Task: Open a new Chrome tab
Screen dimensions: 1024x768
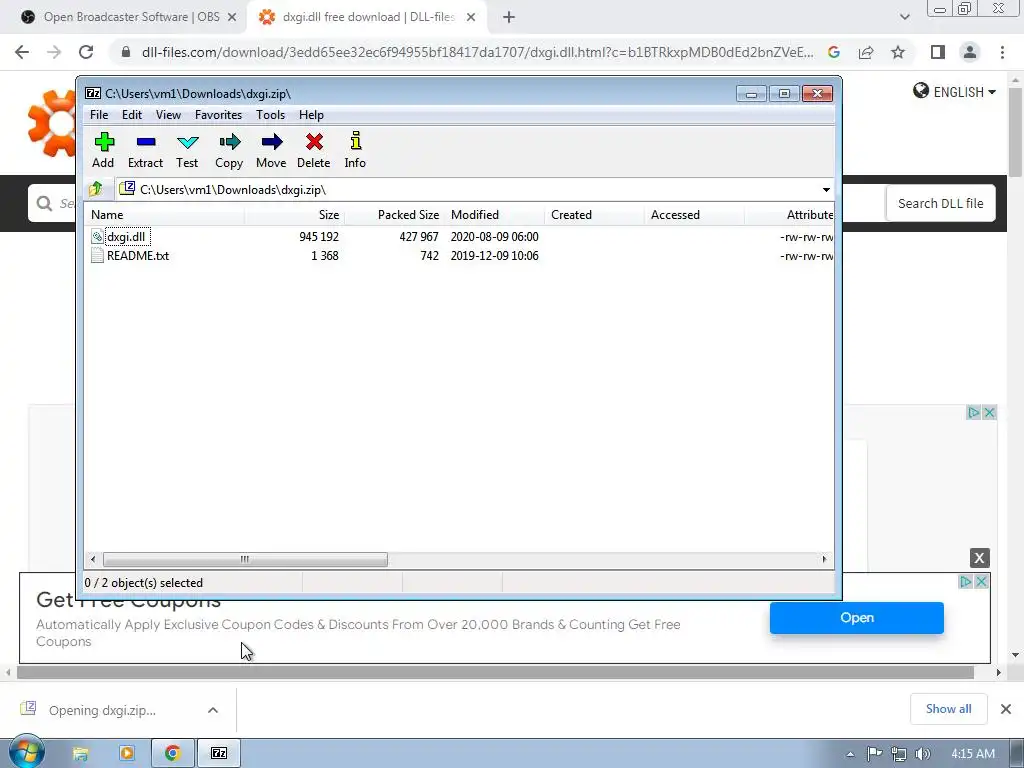Action: coord(509,18)
